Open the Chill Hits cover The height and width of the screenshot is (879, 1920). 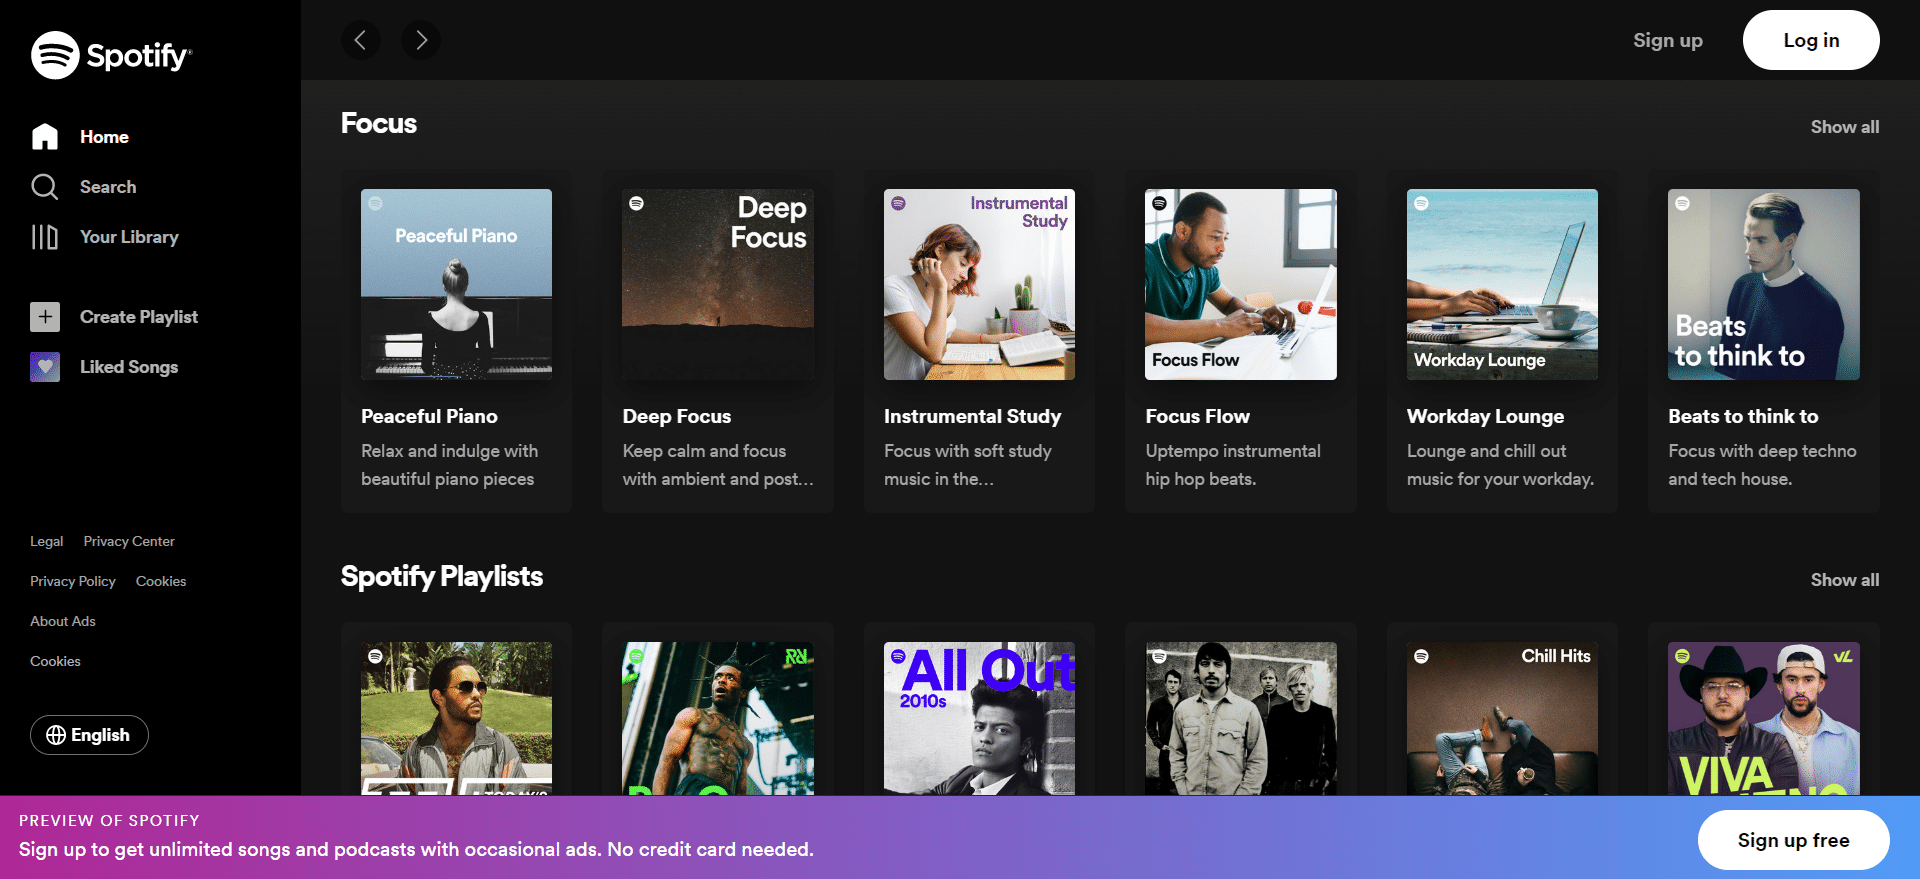pos(1502,718)
